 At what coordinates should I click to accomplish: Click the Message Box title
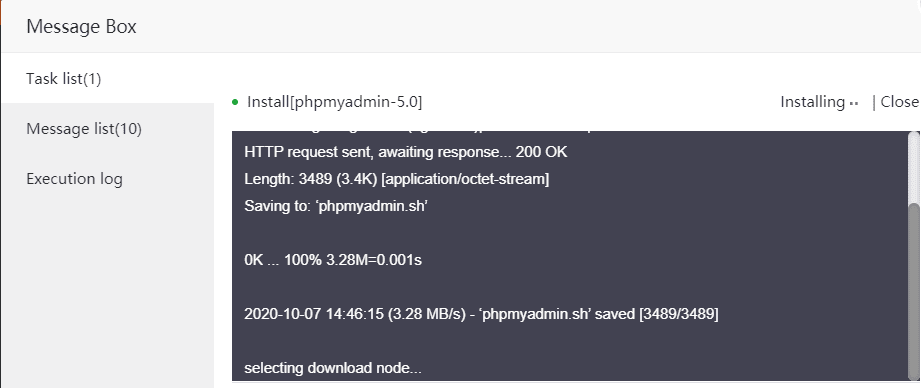point(81,26)
